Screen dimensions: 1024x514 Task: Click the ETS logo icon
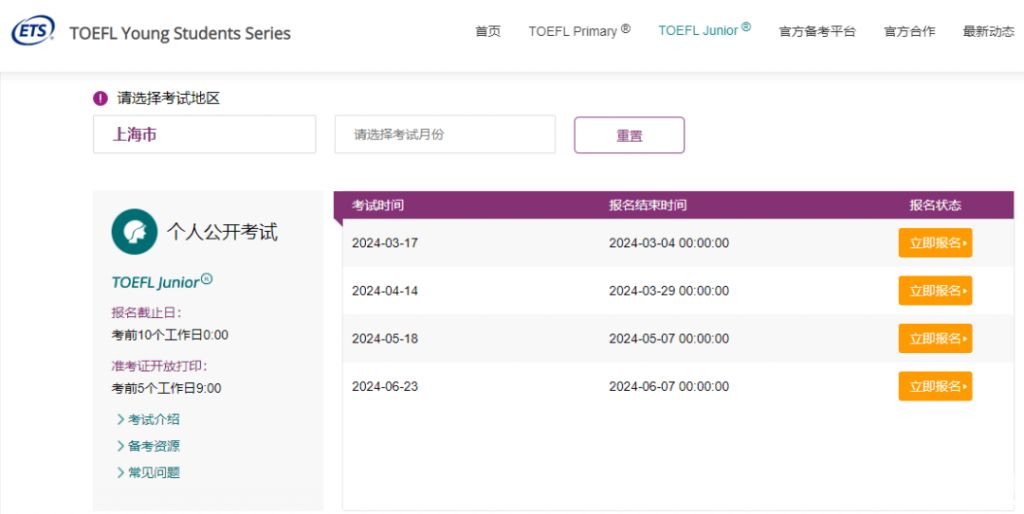coord(33,31)
